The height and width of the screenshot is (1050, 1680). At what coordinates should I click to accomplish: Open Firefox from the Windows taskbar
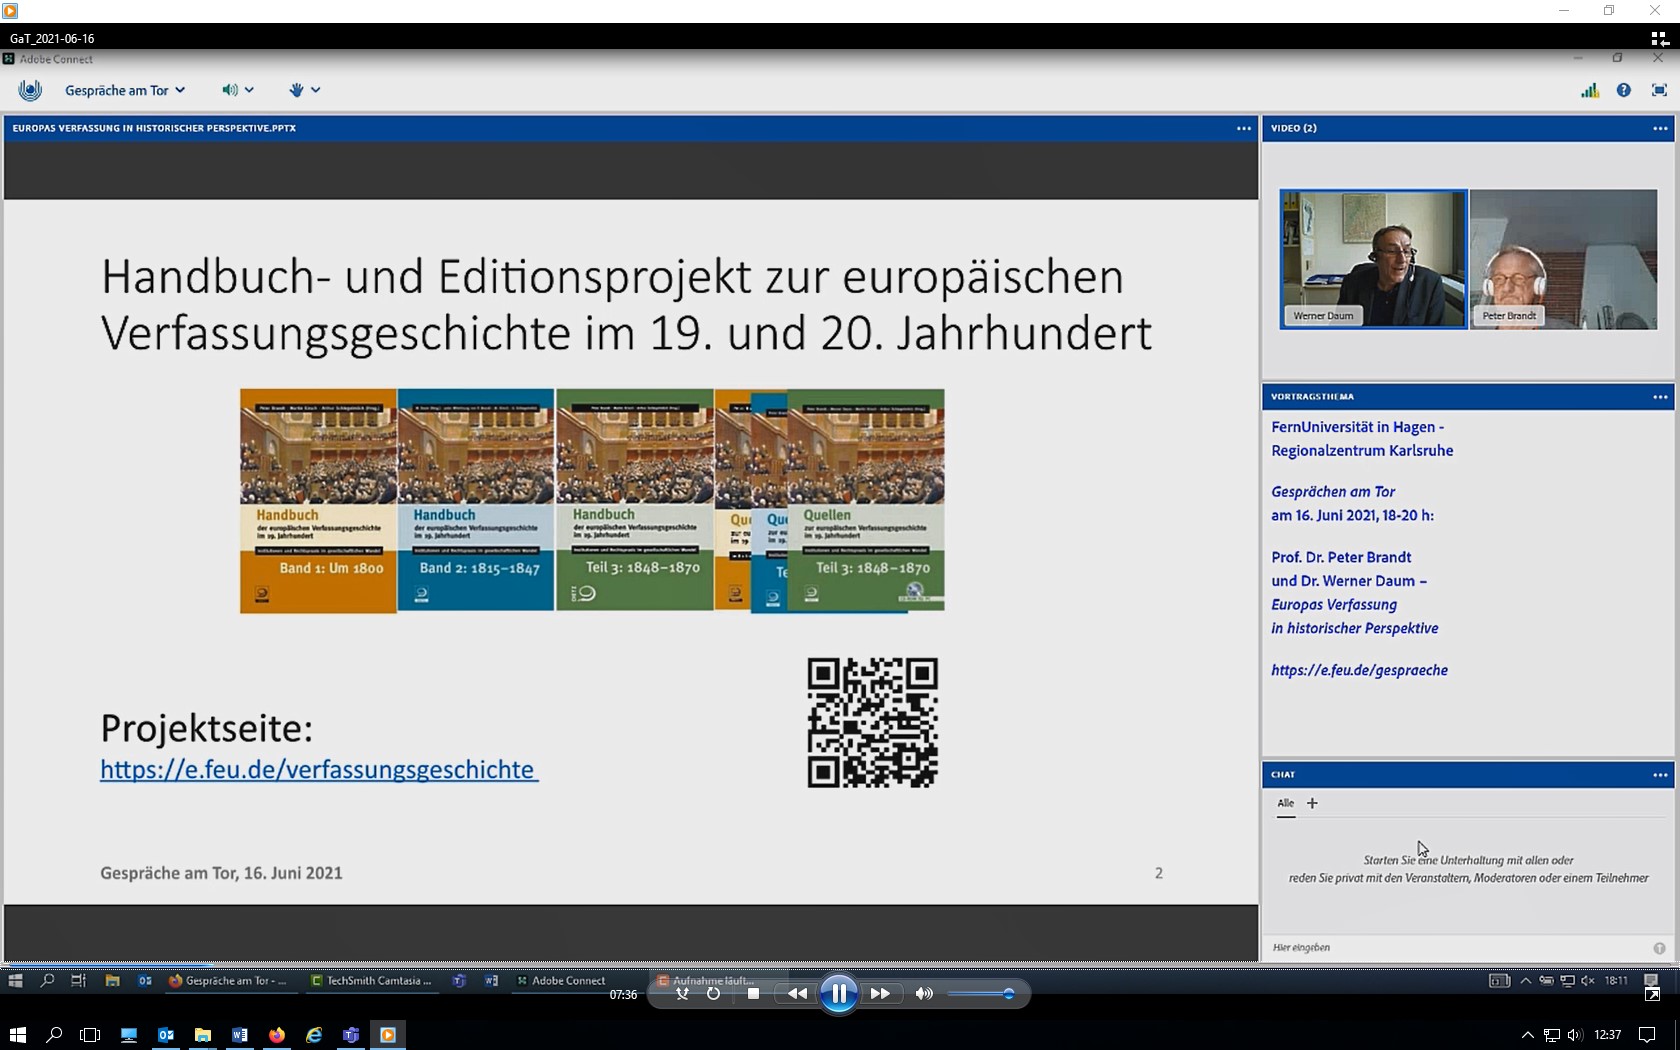[277, 1035]
